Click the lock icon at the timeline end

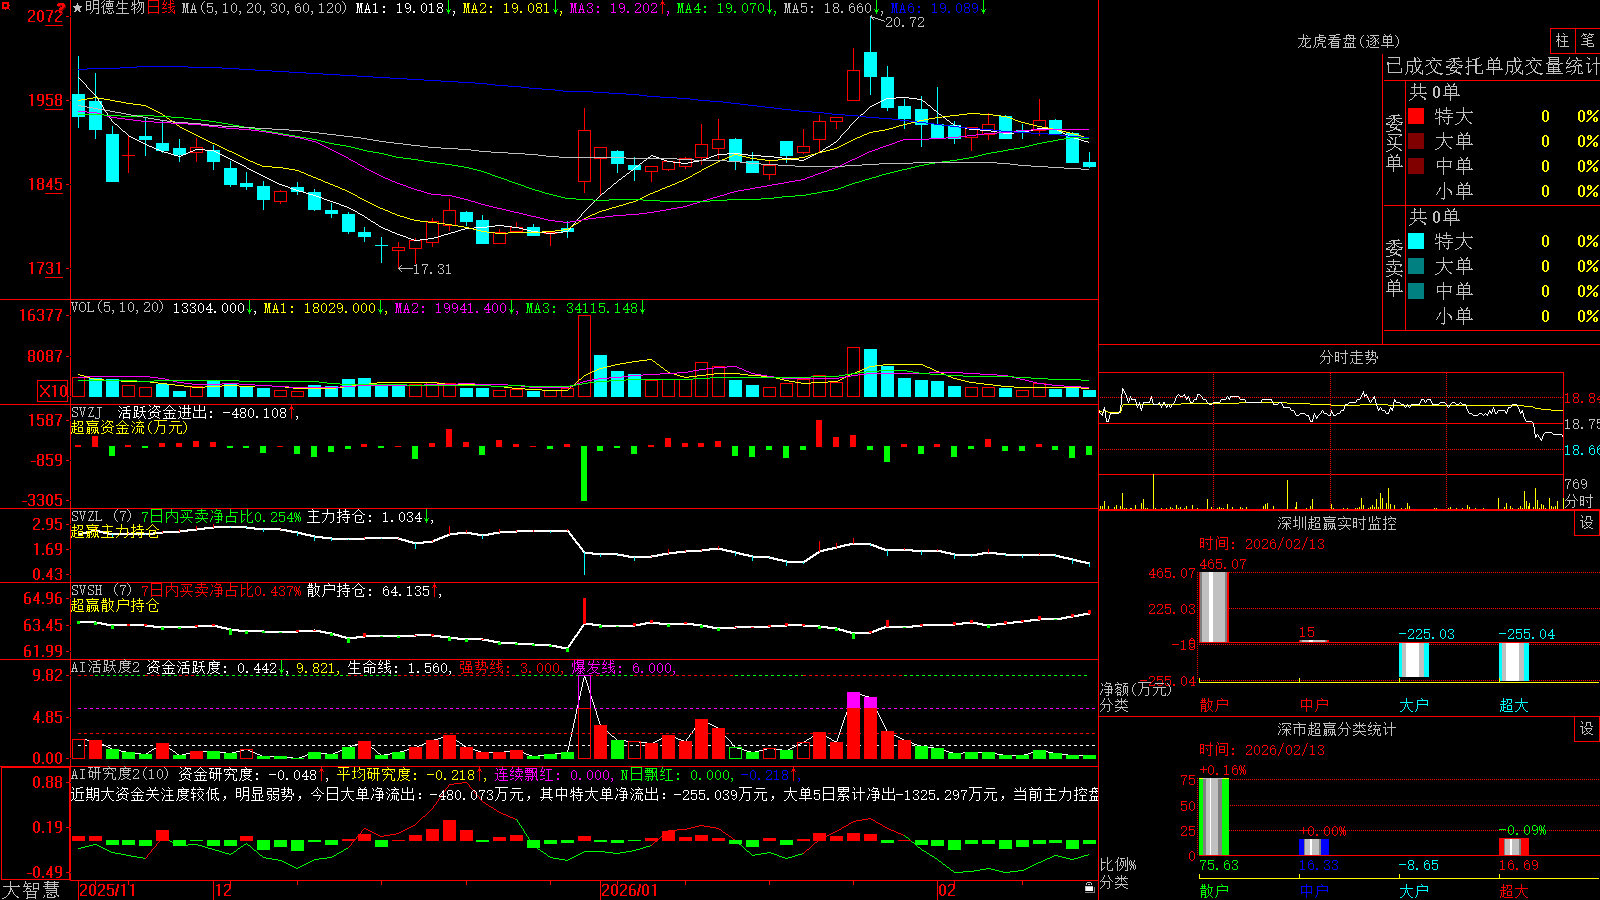[1090, 888]
